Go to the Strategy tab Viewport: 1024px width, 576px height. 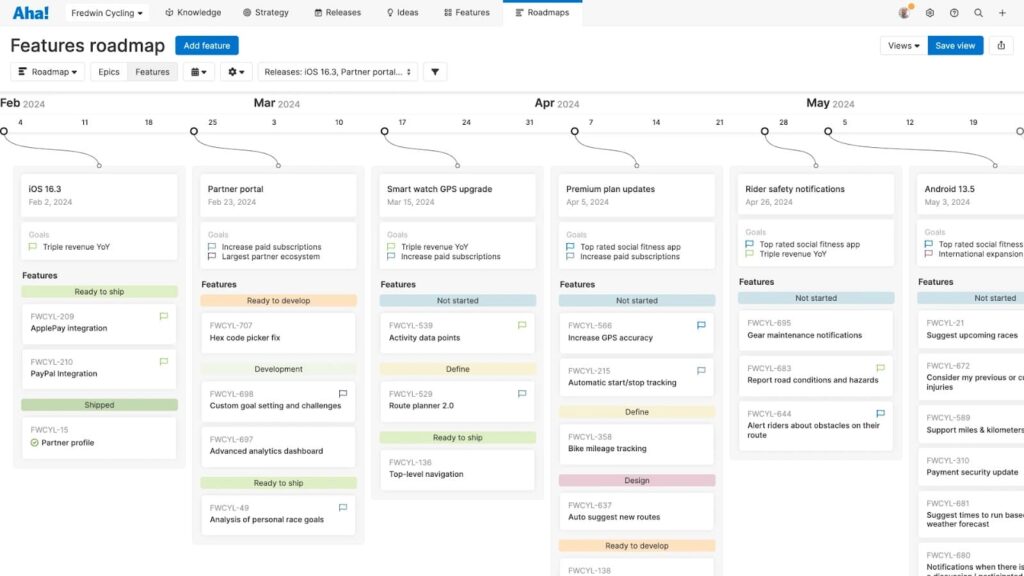click(266, 13)
